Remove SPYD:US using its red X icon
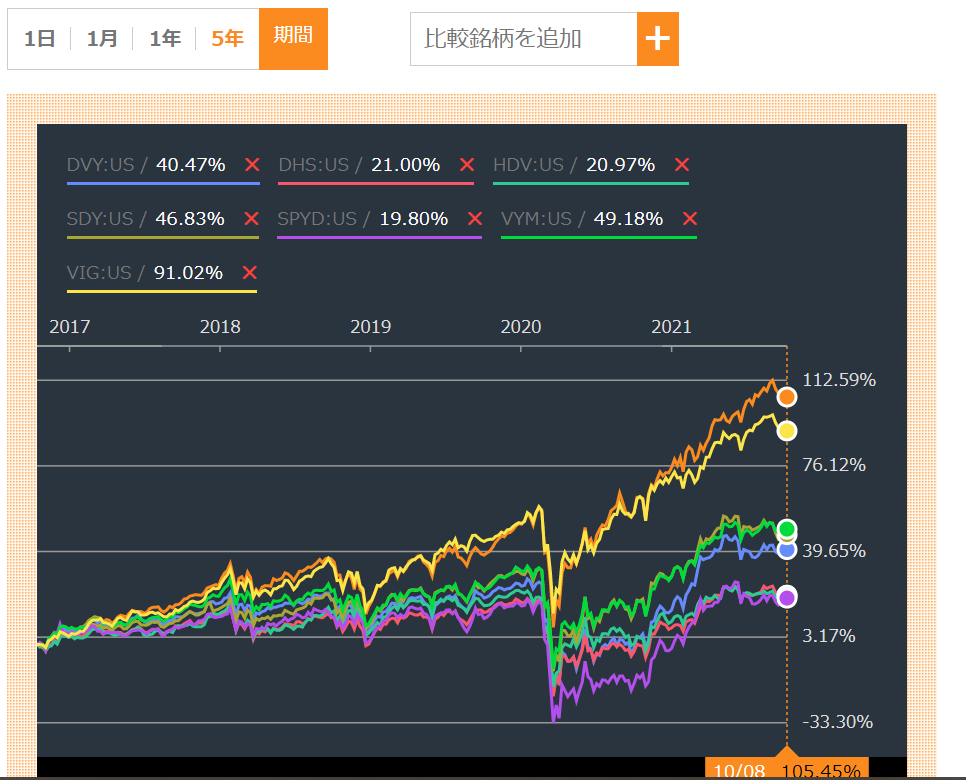 click(474, 219)
